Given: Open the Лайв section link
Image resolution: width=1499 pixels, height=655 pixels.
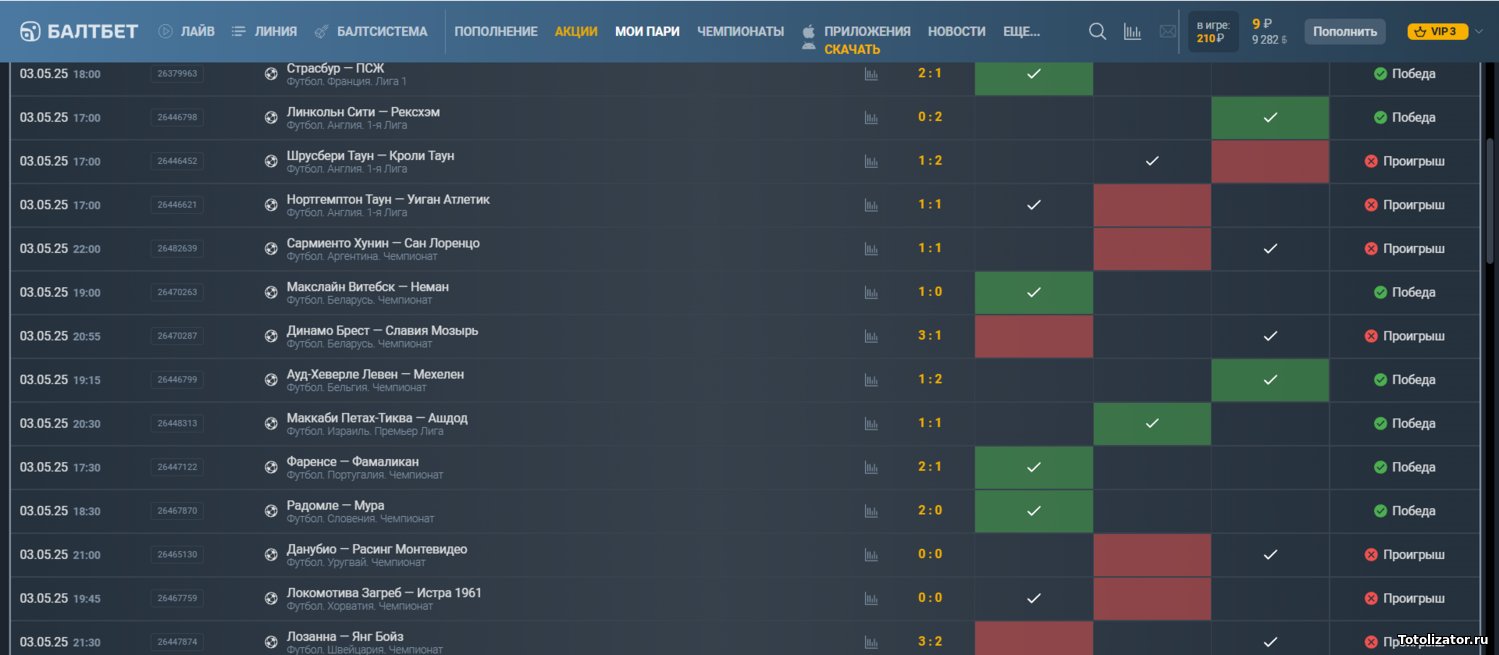Looking at the screenshot, I should 186,31.
